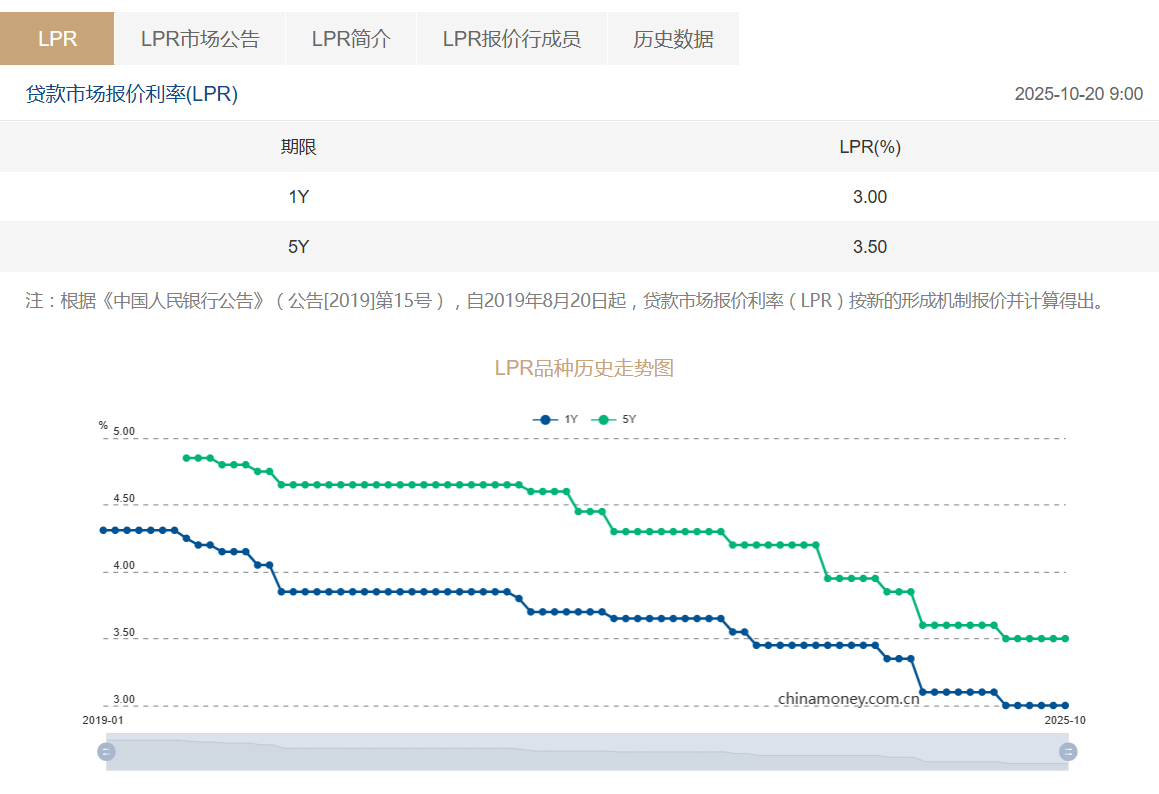Viewport: 1159px width, 794px height.
Task: Click the left handle of the range slider
Action: point(107,752)
